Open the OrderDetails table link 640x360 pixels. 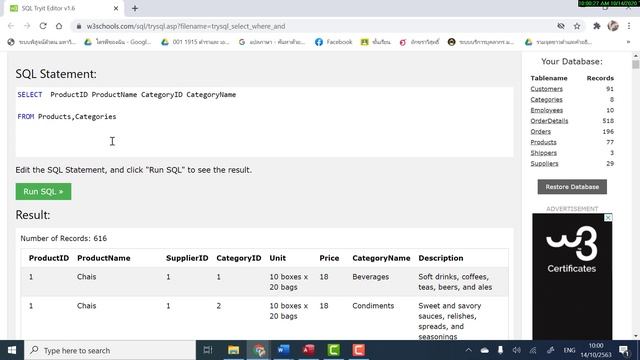[549, 121]
